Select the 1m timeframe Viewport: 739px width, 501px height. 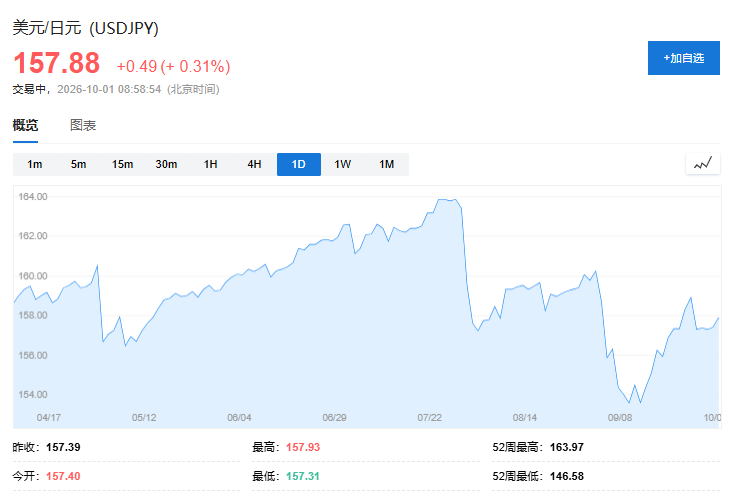point(35,164)
